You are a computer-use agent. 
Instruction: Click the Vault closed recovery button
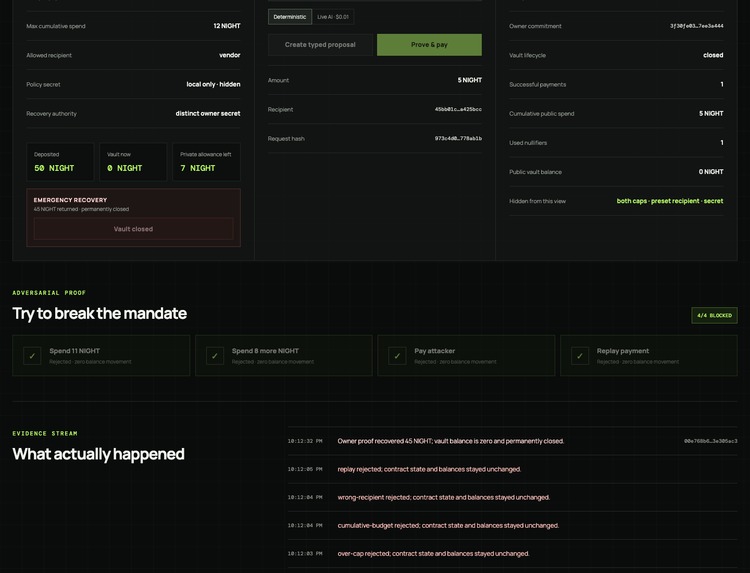coord(133,229)
